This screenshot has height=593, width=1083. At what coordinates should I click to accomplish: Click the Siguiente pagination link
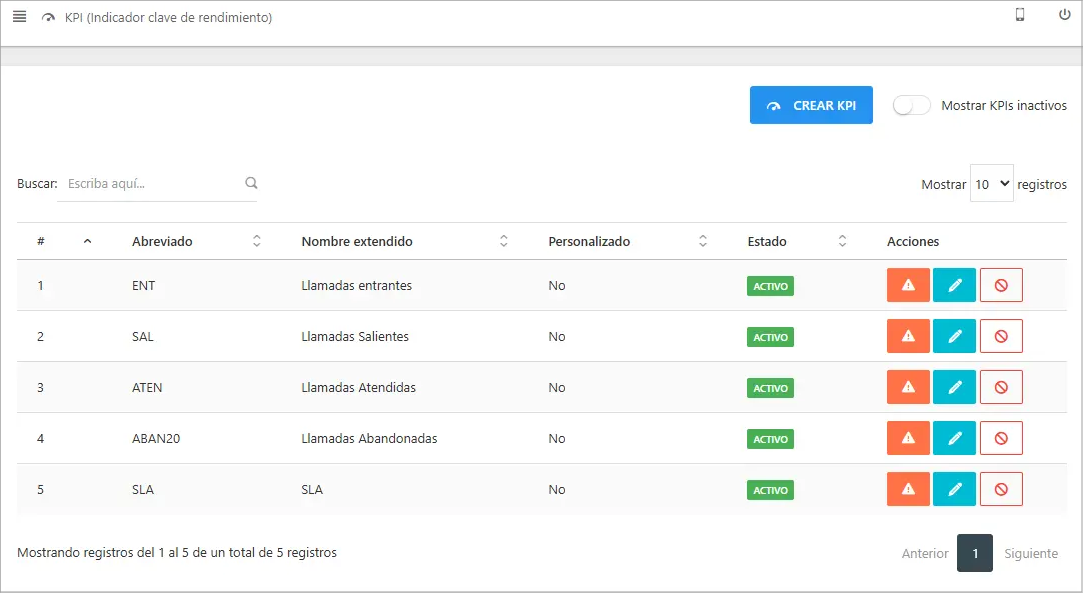coord(1031,553)
